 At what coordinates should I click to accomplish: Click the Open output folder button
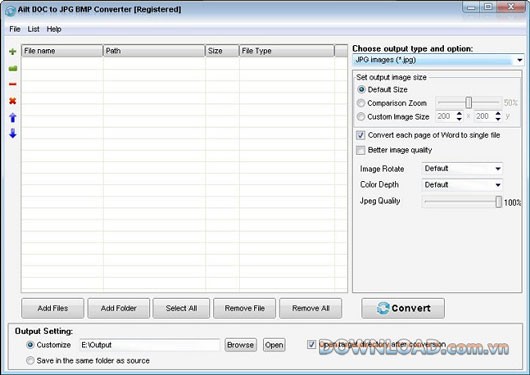274,345
